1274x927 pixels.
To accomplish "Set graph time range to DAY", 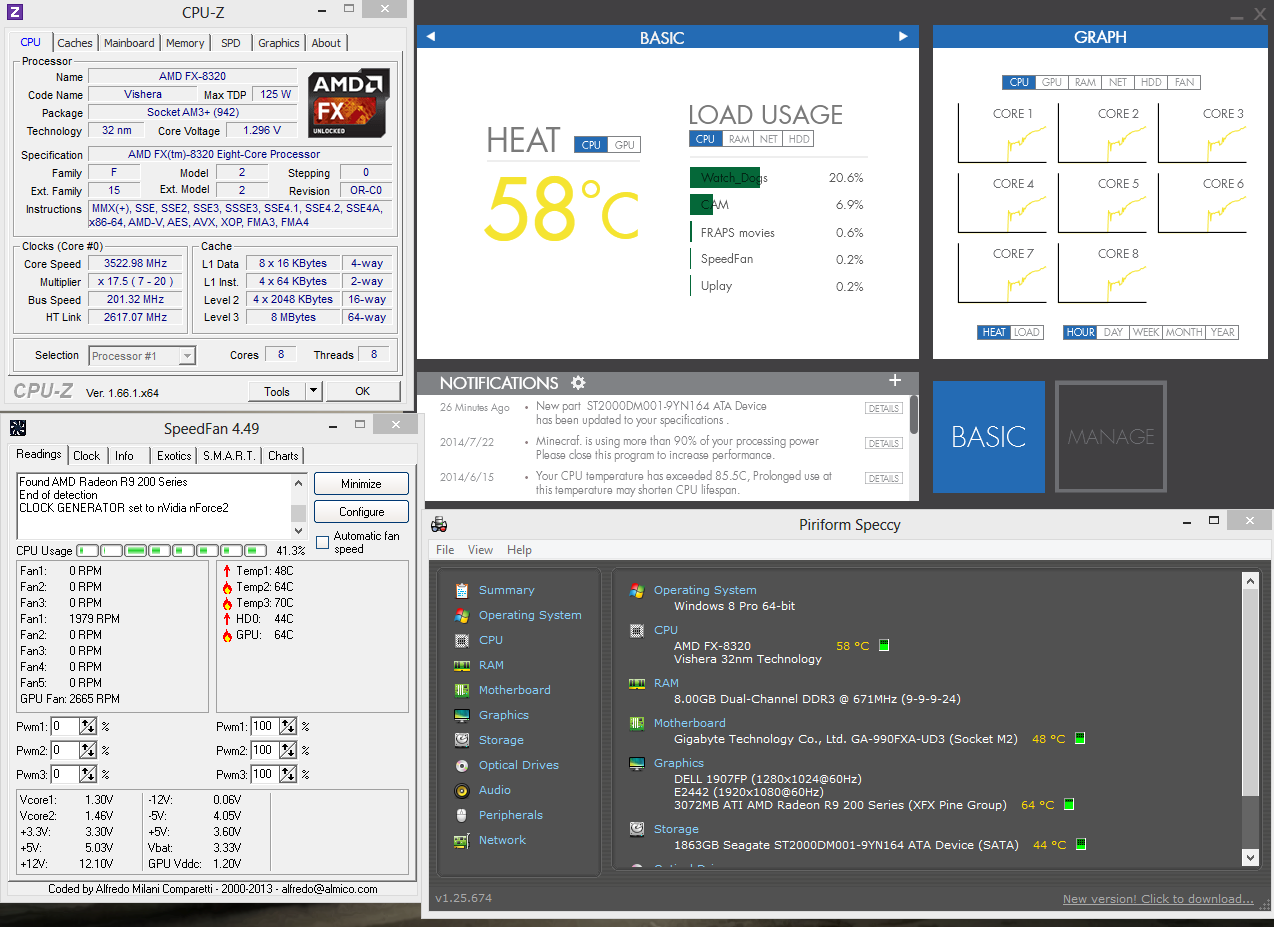I will 1113,332.
